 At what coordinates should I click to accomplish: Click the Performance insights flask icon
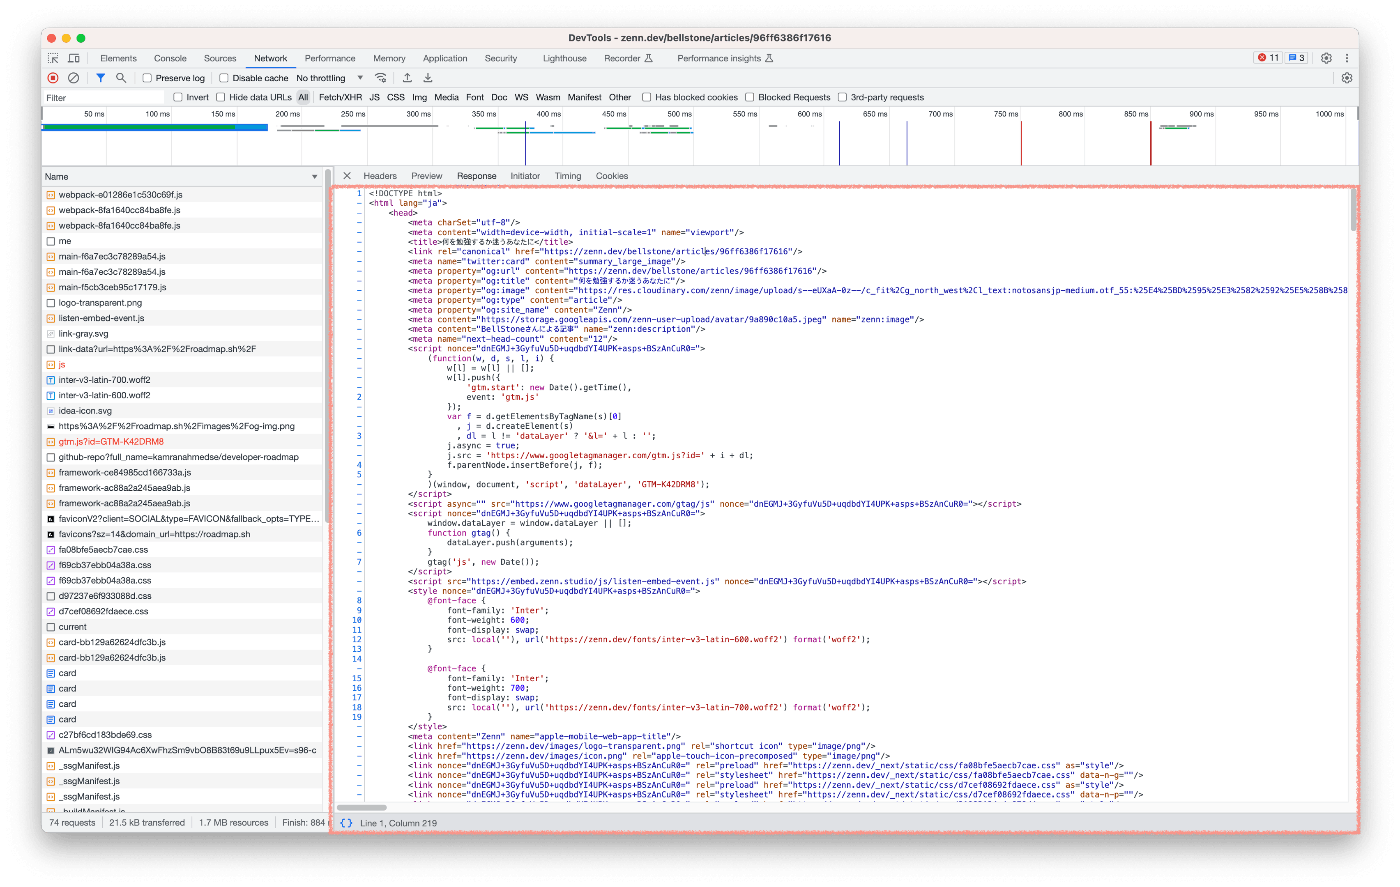pyautogui.click(x=769, y=58)
